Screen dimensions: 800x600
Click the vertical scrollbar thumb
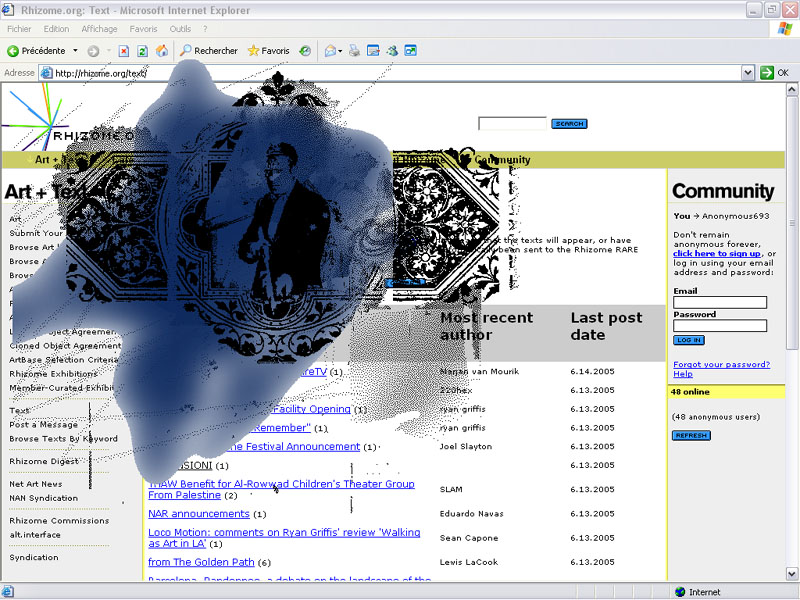point(791,223)
